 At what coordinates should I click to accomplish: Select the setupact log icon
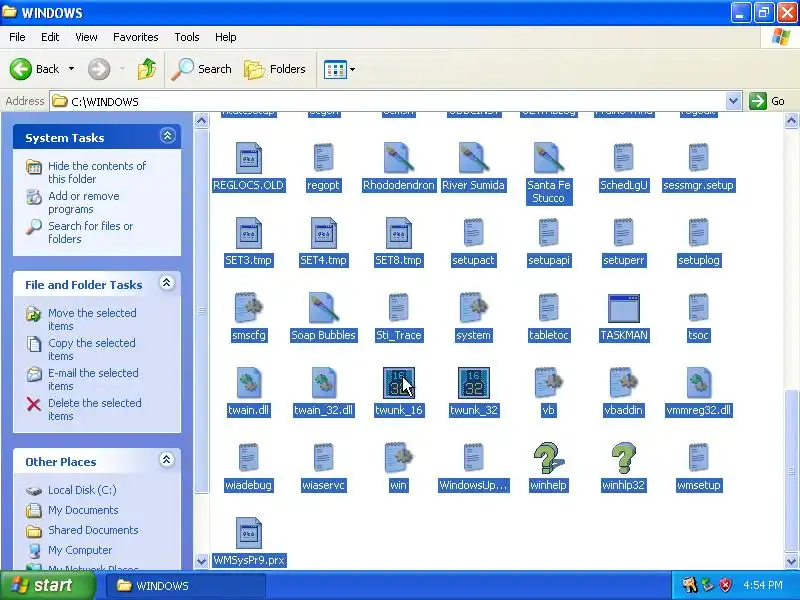[x=473, y=233]
